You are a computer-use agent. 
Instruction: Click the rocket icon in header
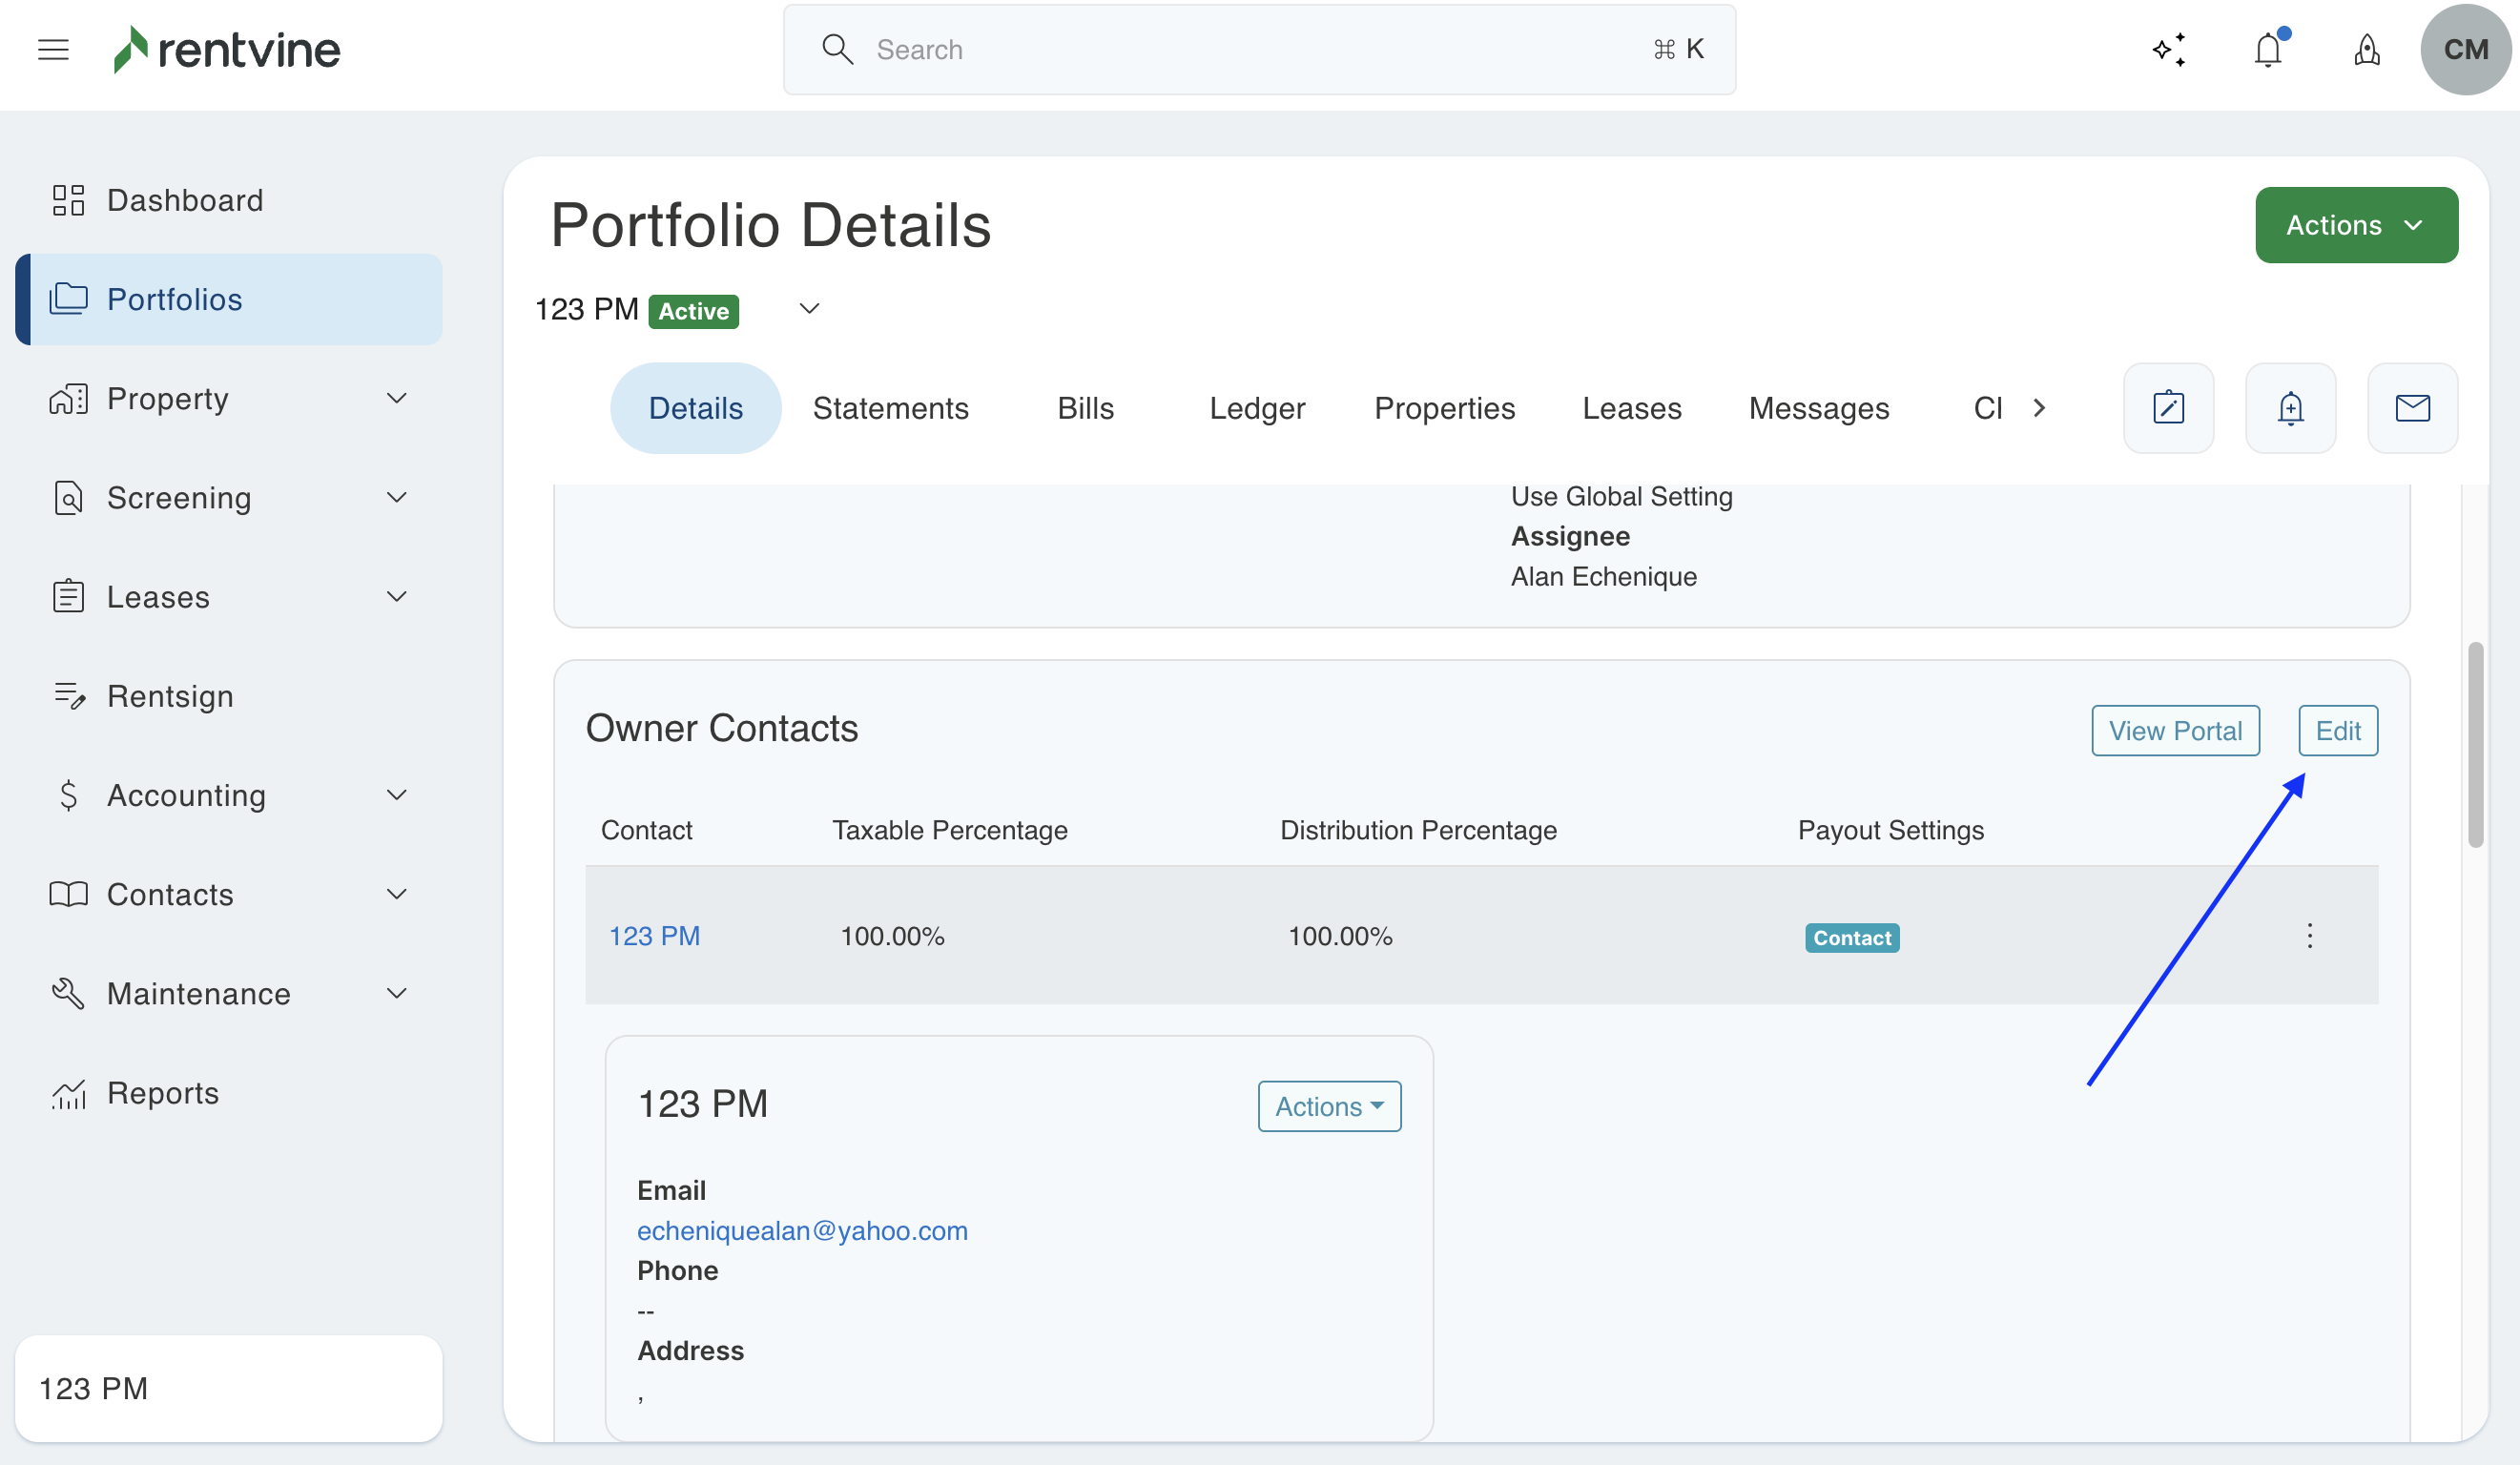pos(2366,49)
